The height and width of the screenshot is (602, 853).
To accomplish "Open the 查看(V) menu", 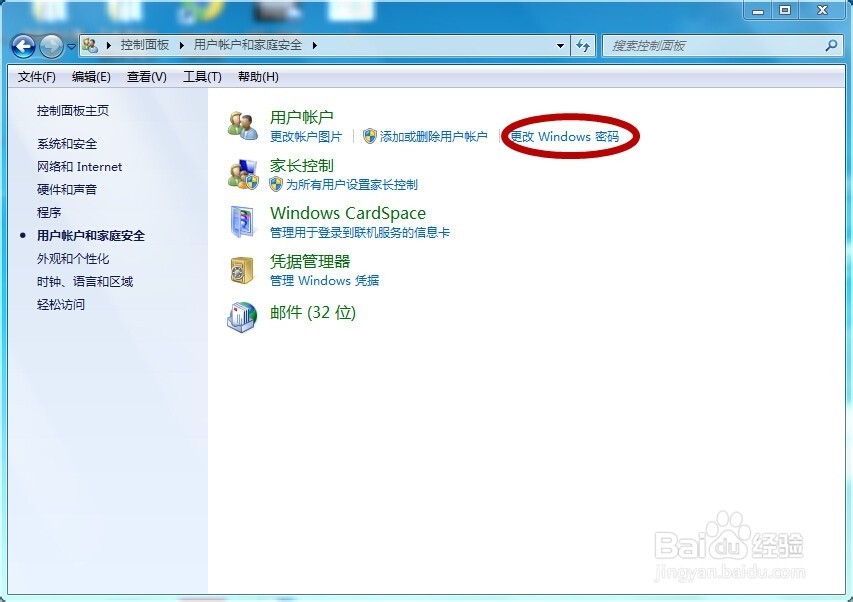I will (x=146, y=77).
